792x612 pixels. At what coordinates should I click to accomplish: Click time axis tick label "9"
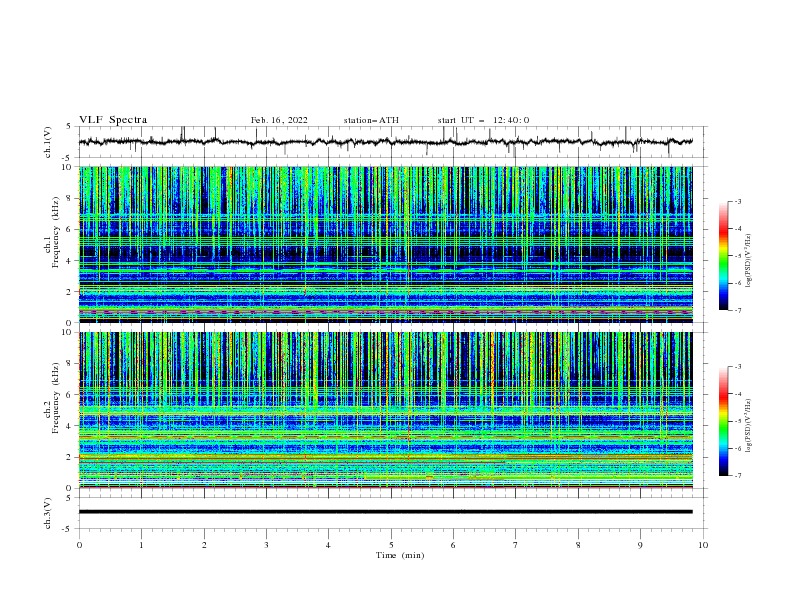pos(640,545)
